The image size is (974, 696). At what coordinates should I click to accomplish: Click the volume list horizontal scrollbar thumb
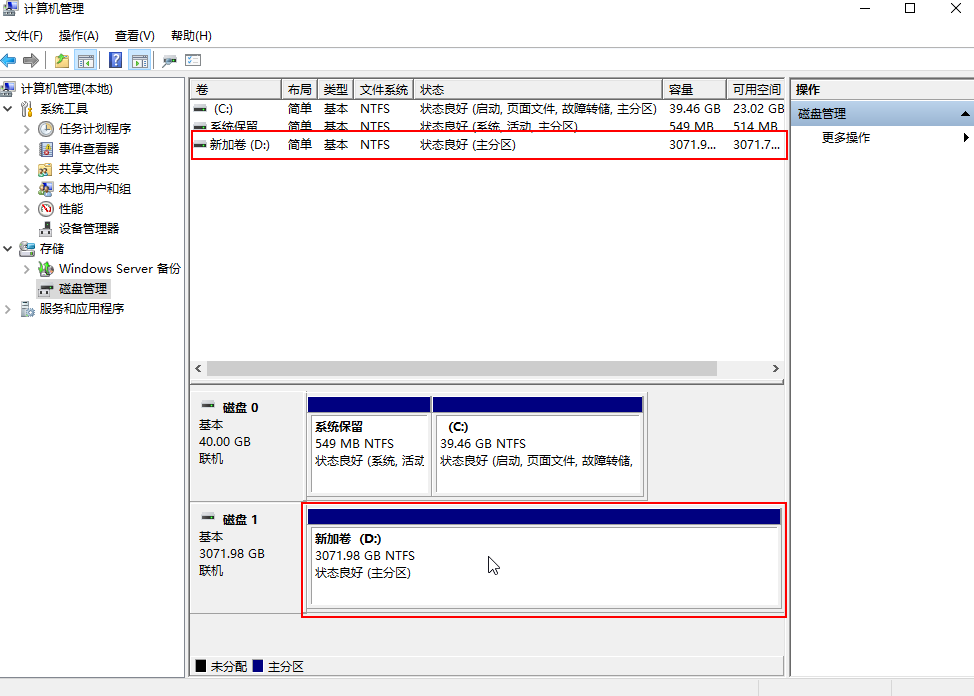click(x=462, y=369)
